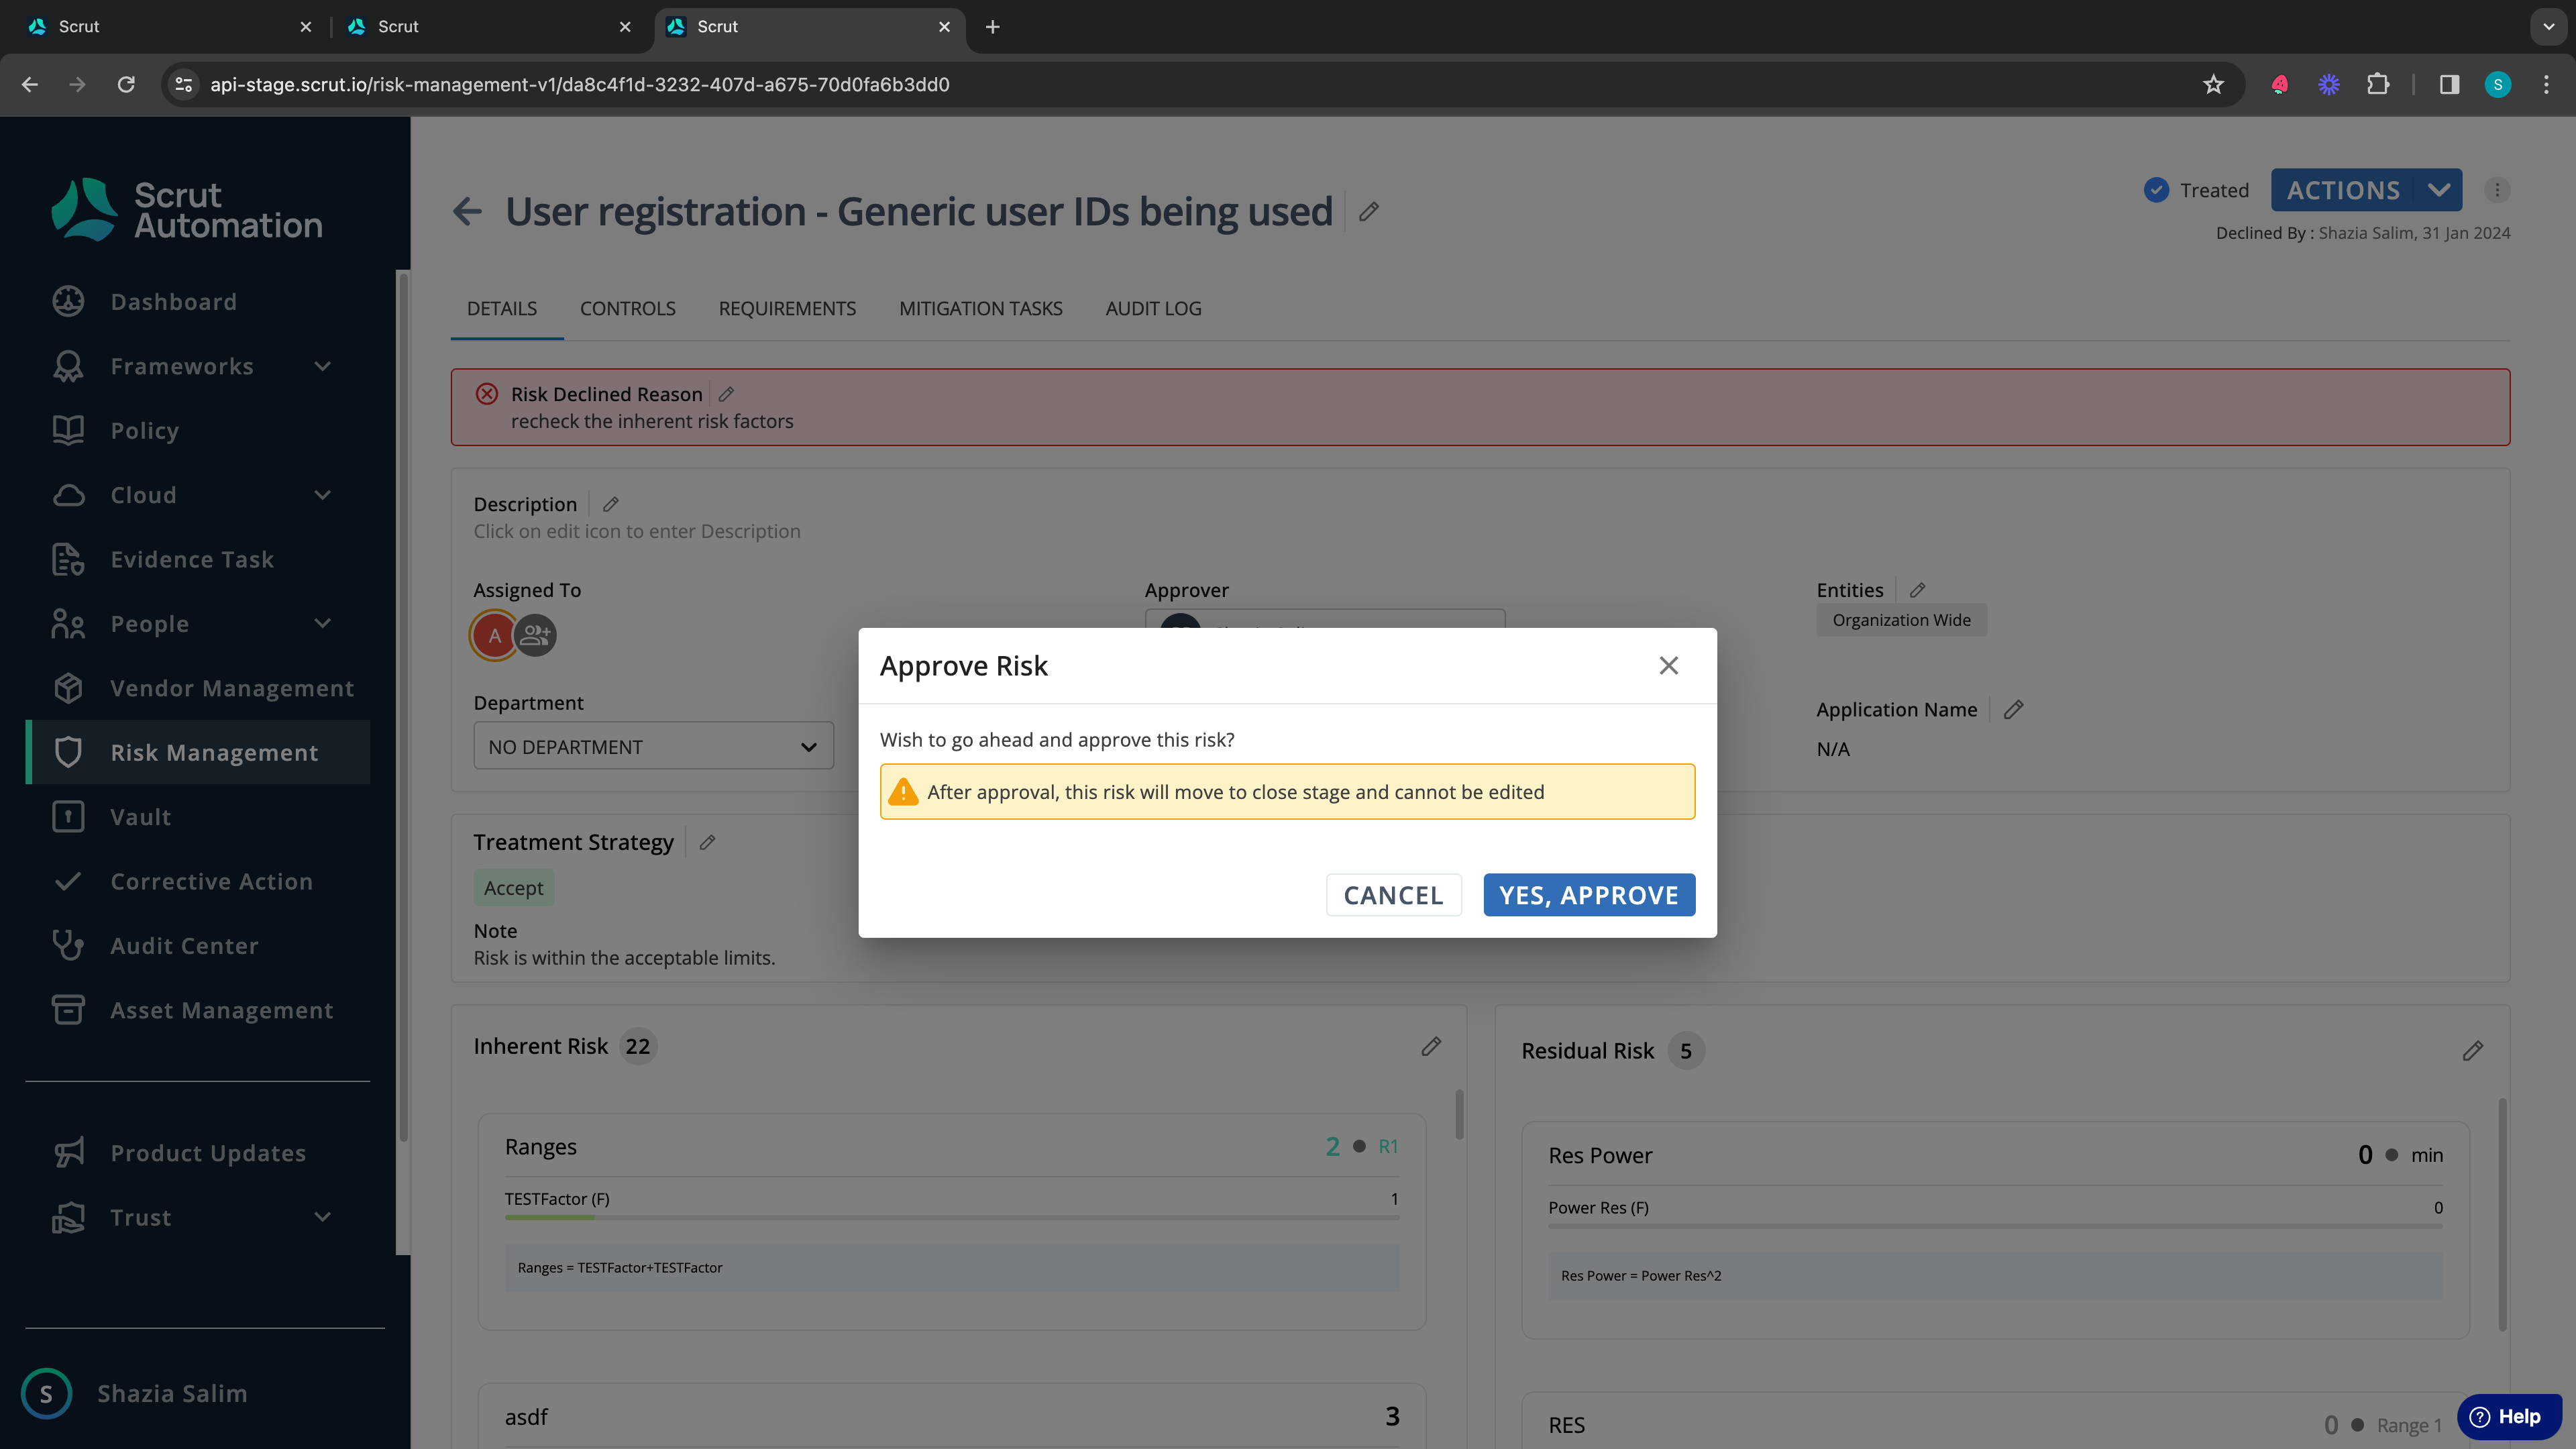
Task: Edit the Entities pencil icon
Action: [x=1917, y=590]
